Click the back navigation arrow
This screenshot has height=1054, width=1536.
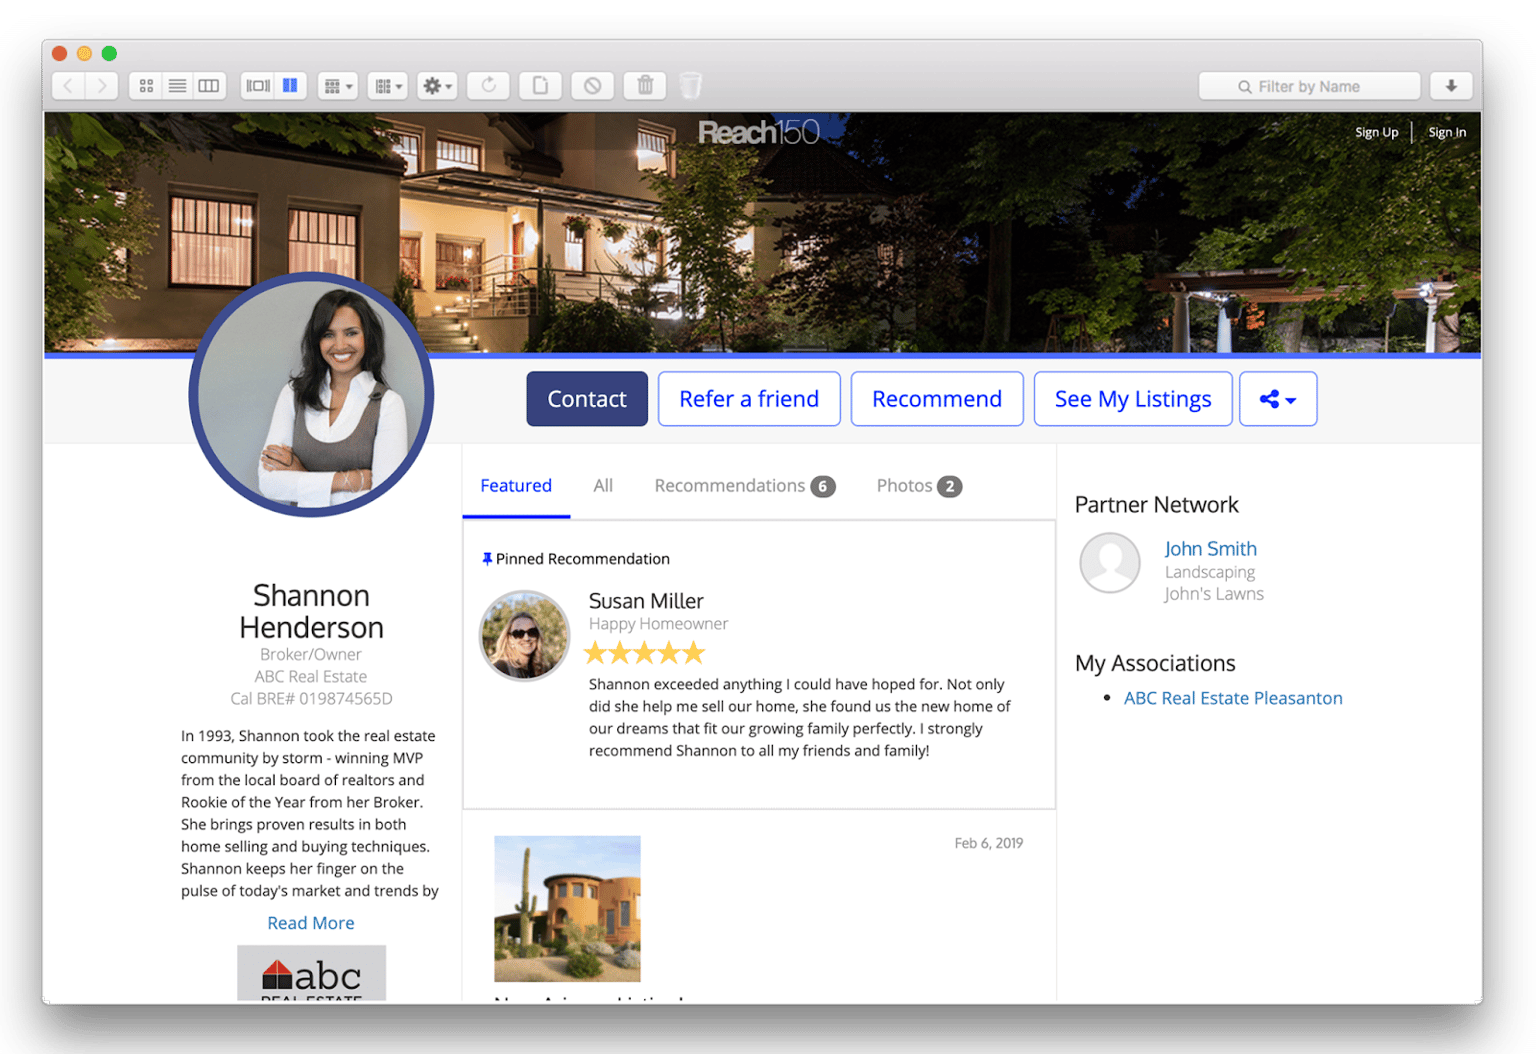point(67,86)
